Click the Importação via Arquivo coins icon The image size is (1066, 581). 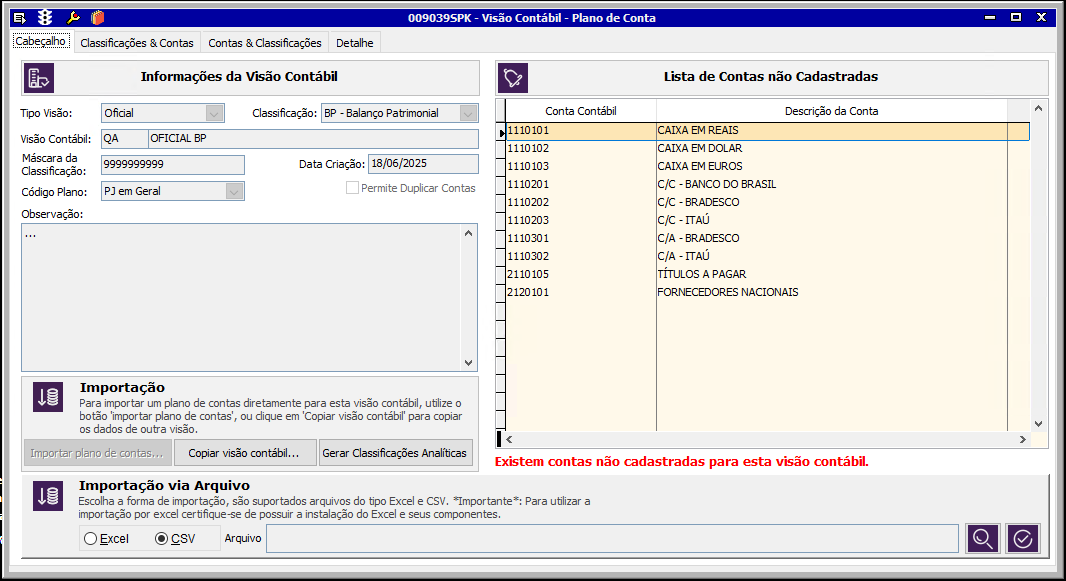pos(48,496)
